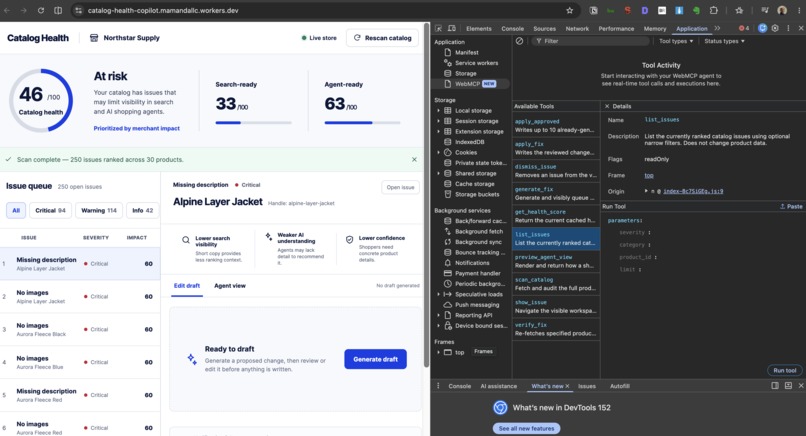Bookmark this page with the star icon
806x436 pixels.
(570, 10)
